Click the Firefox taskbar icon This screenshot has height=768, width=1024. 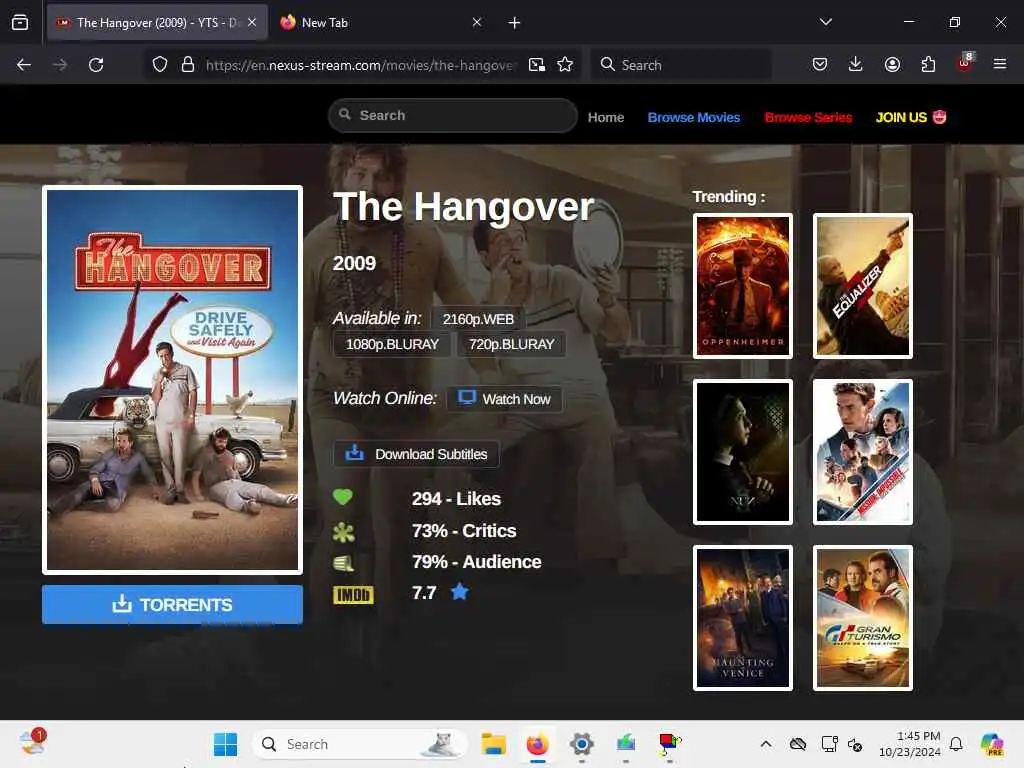(537, 744)
